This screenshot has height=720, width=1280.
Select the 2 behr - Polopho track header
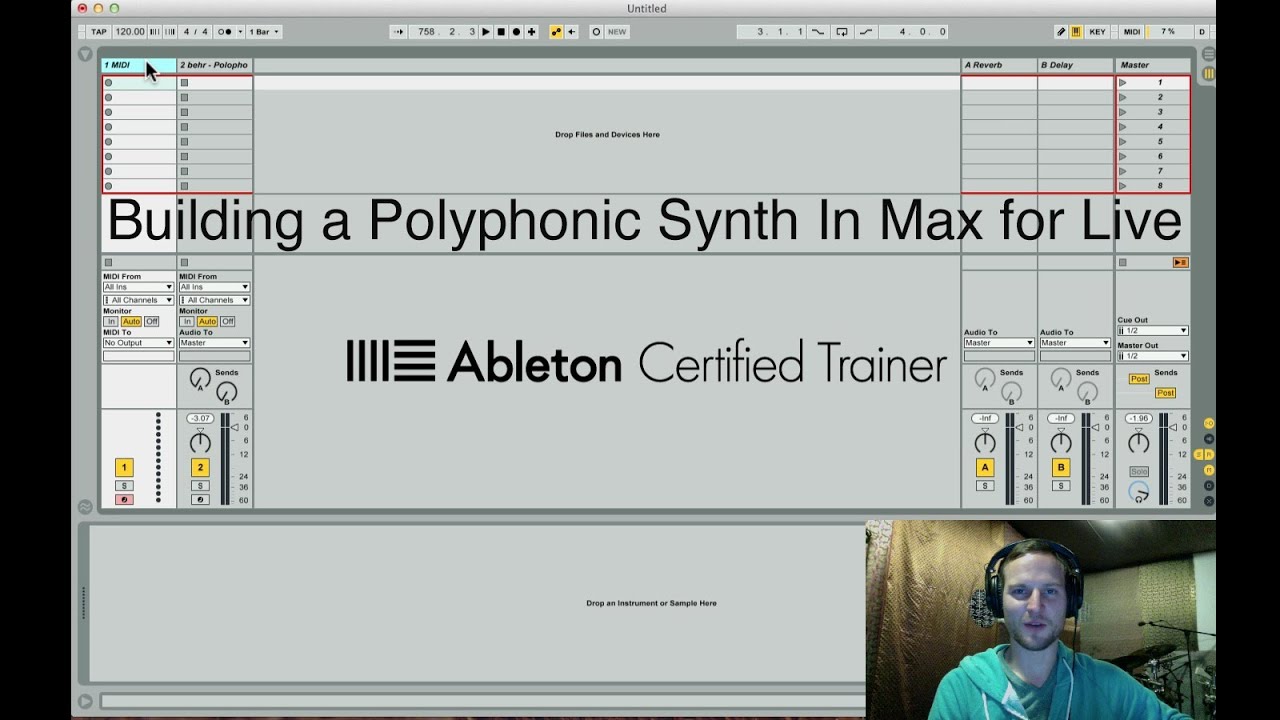tap(214, 65)
